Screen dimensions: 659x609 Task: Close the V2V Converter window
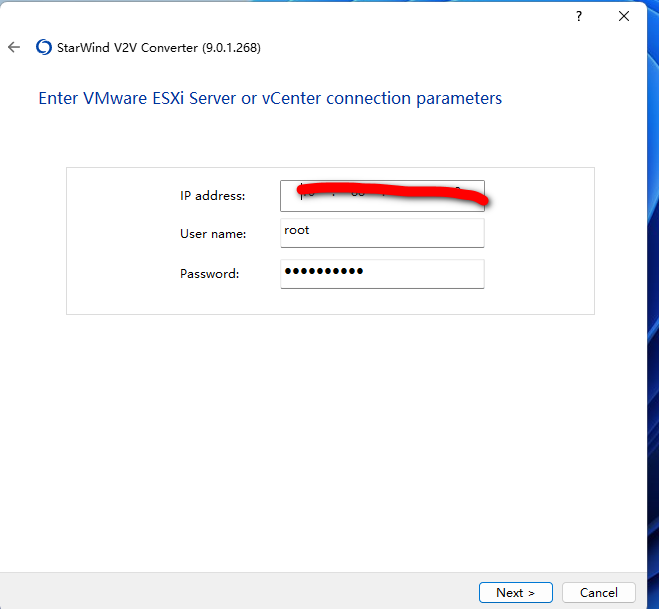click(x=624, y=16)
